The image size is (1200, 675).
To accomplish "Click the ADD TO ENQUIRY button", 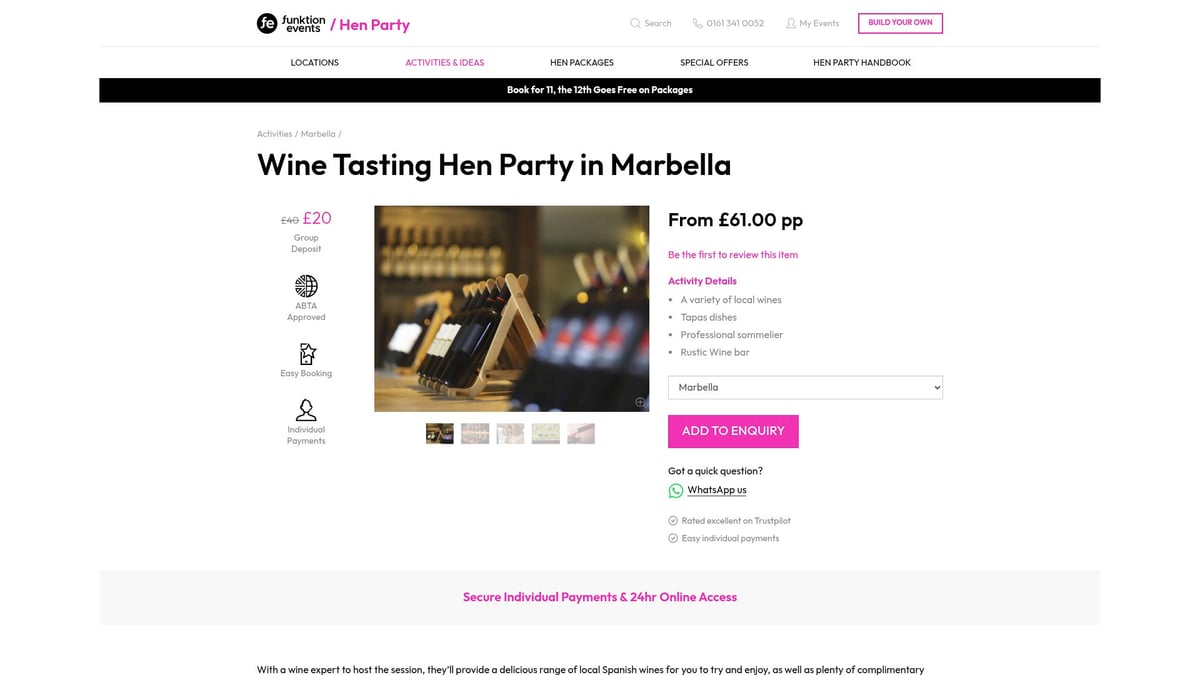I will (x=733, y=431).
